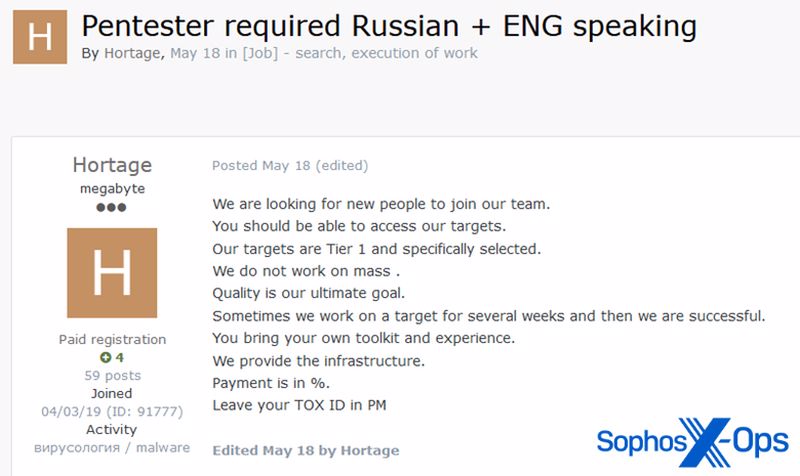Screen dimensions: 800x476
Task: Click the "вирусология / malware" activity text
Action: [x=112, y=447]
